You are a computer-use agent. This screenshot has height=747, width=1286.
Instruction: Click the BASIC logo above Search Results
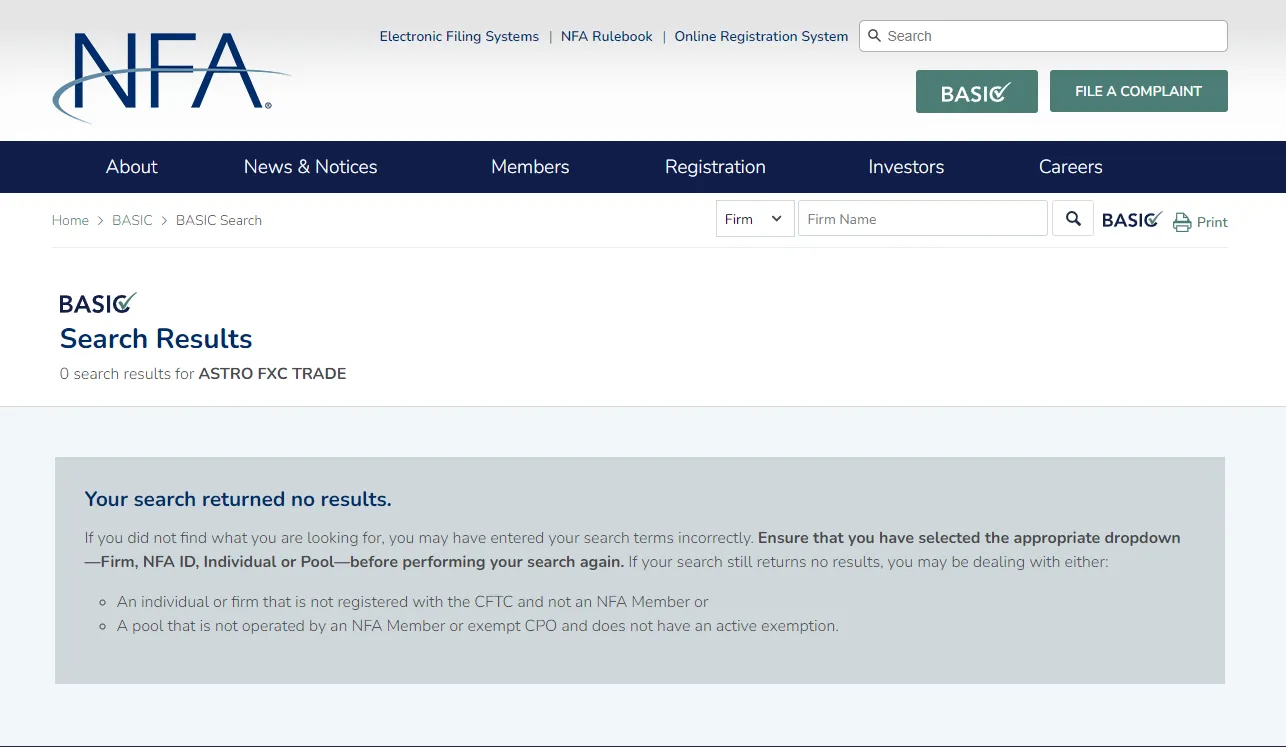[98, 302]
